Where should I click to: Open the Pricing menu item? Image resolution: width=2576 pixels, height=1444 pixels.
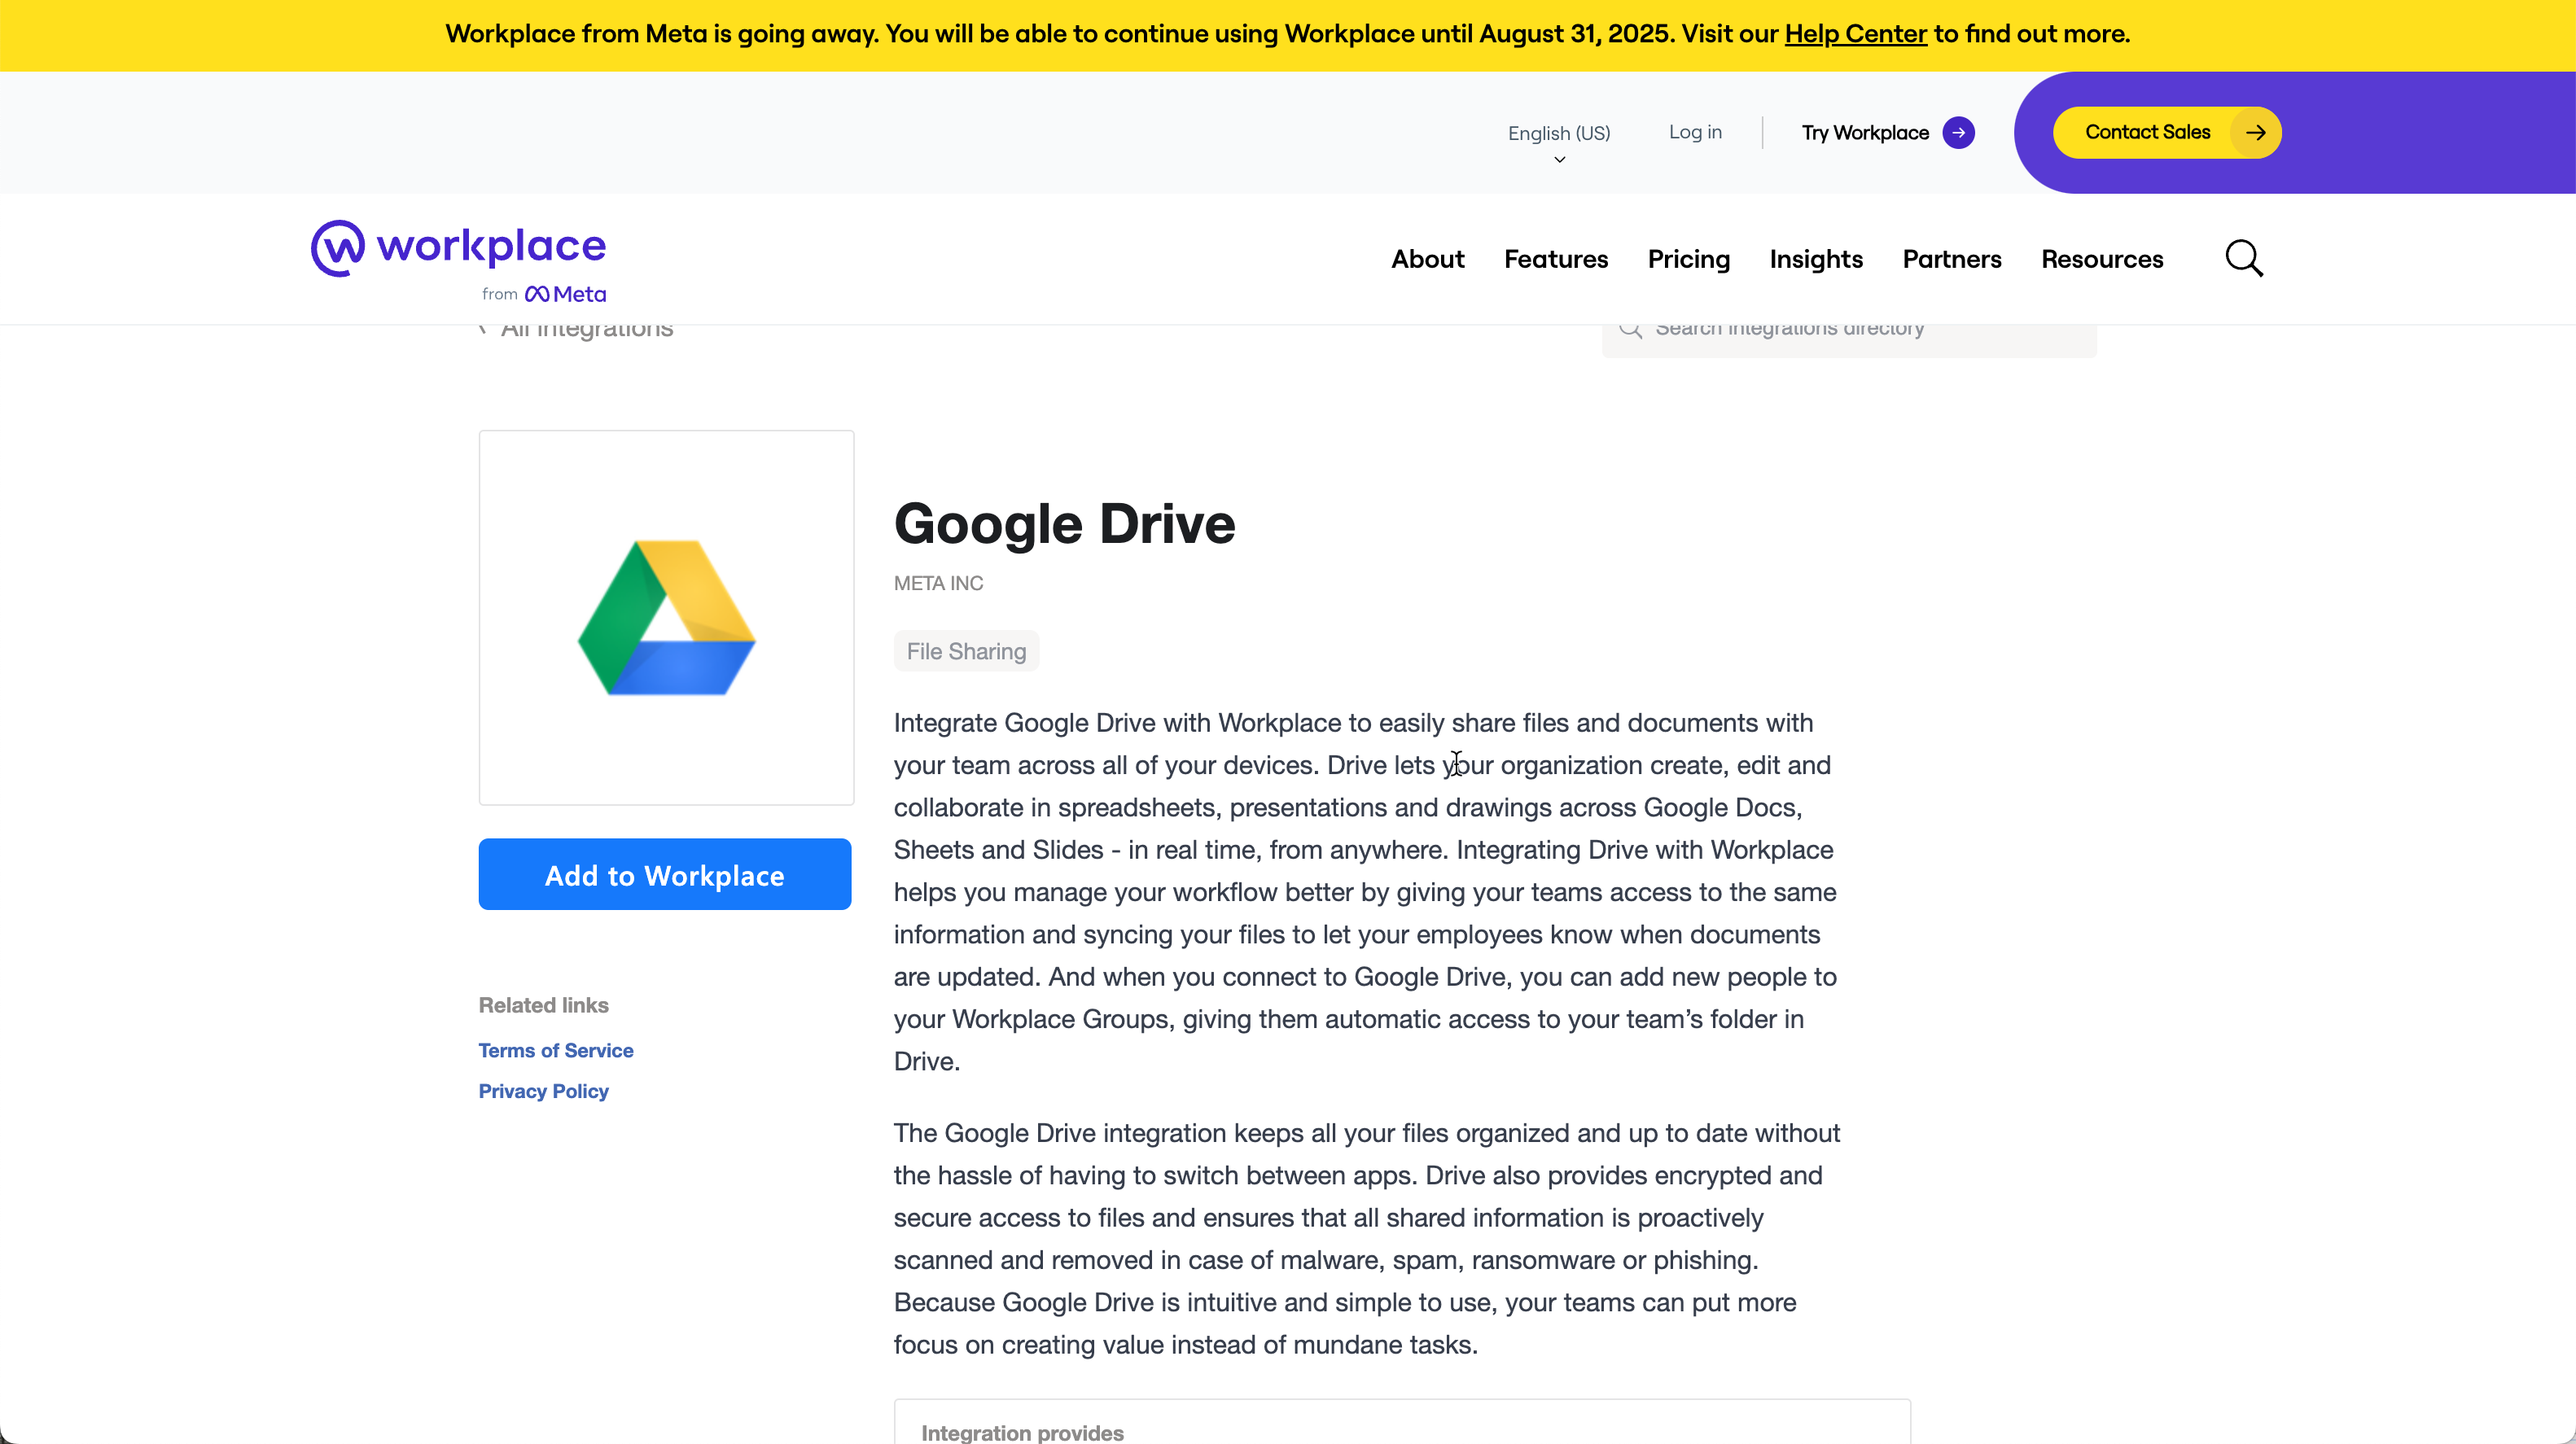click(1688, 259)
